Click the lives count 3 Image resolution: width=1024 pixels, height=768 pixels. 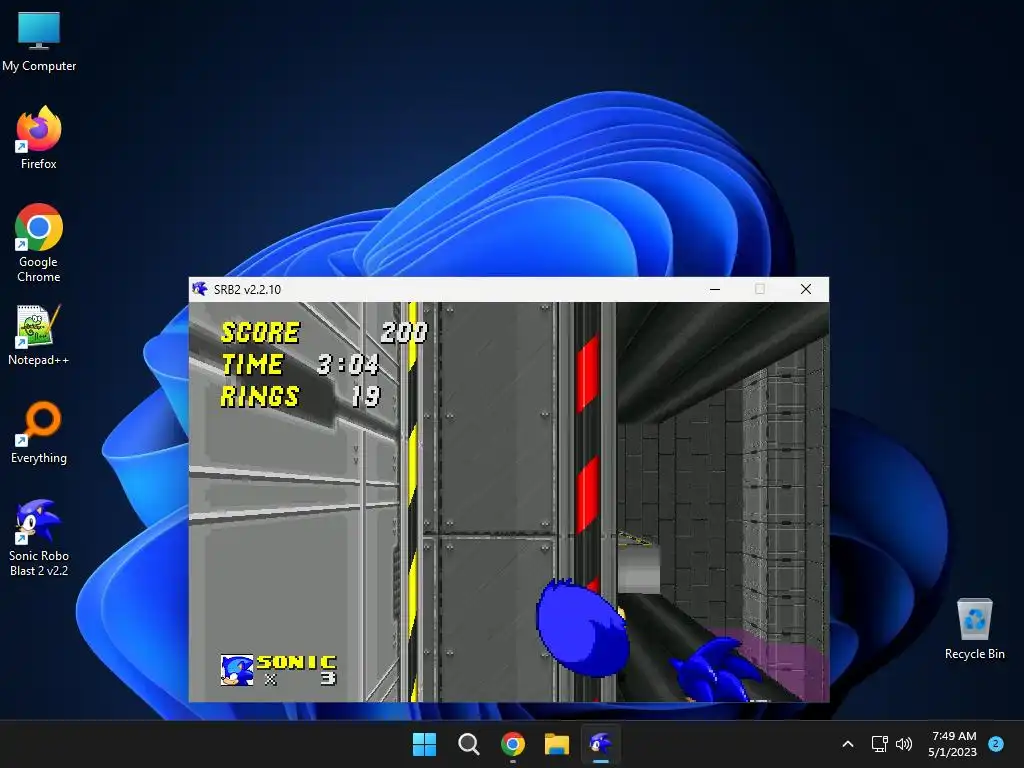pyautogui.click(x=328, y=679)
